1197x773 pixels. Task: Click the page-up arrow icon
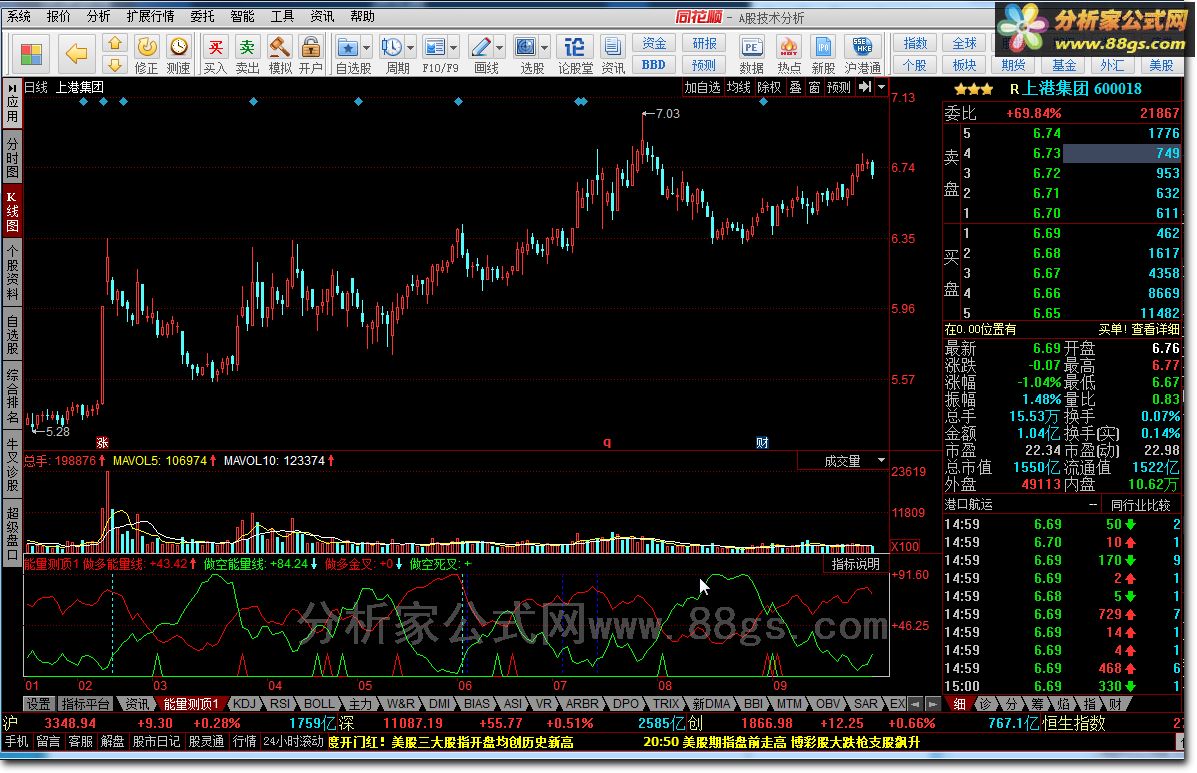click(115, 43)
